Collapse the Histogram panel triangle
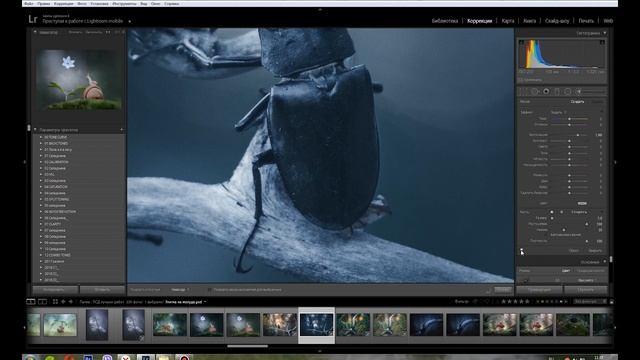The height and width of the screenshot is (360, 640). coord(604,33)
